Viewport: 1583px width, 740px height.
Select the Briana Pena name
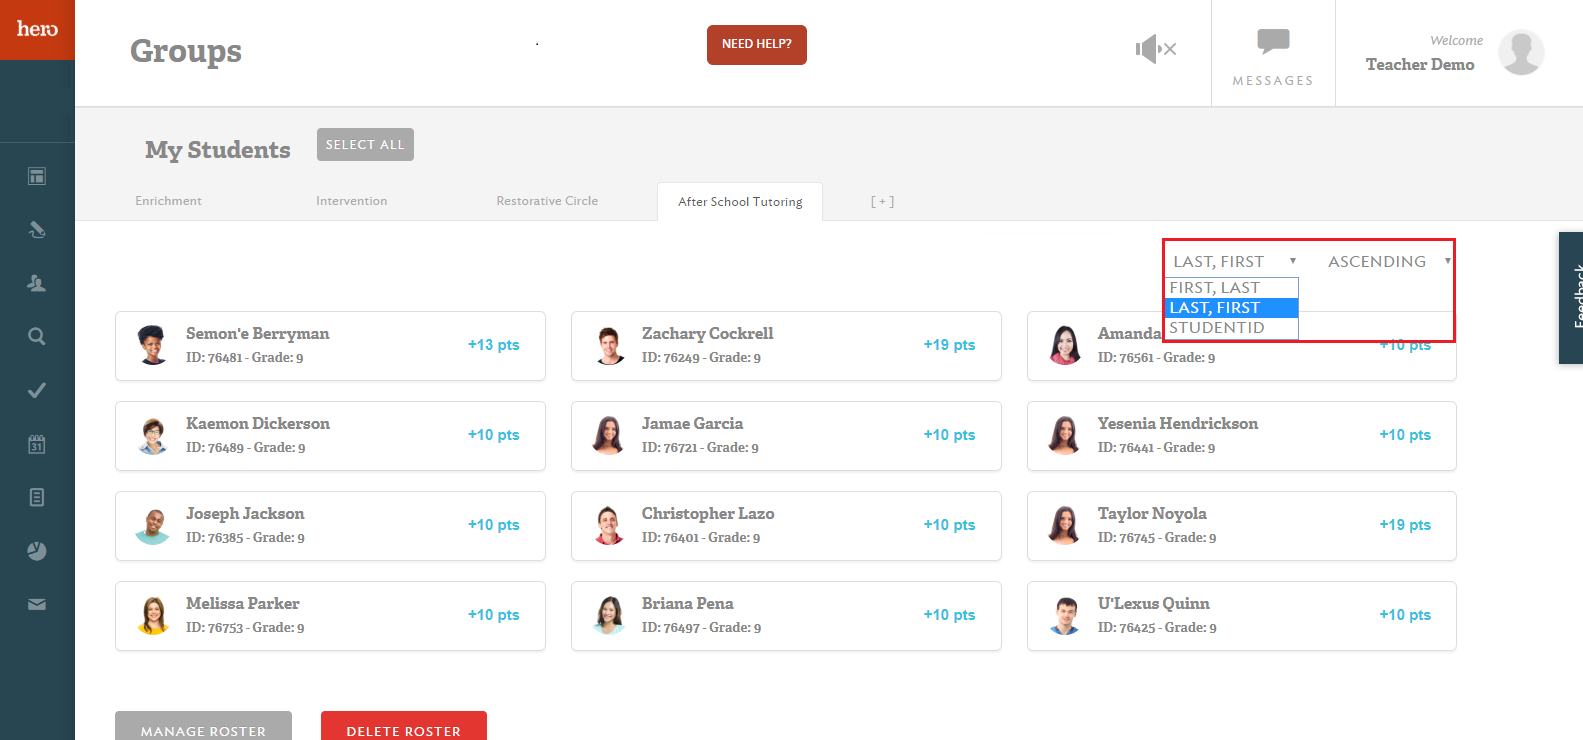[x=687, y=604]
